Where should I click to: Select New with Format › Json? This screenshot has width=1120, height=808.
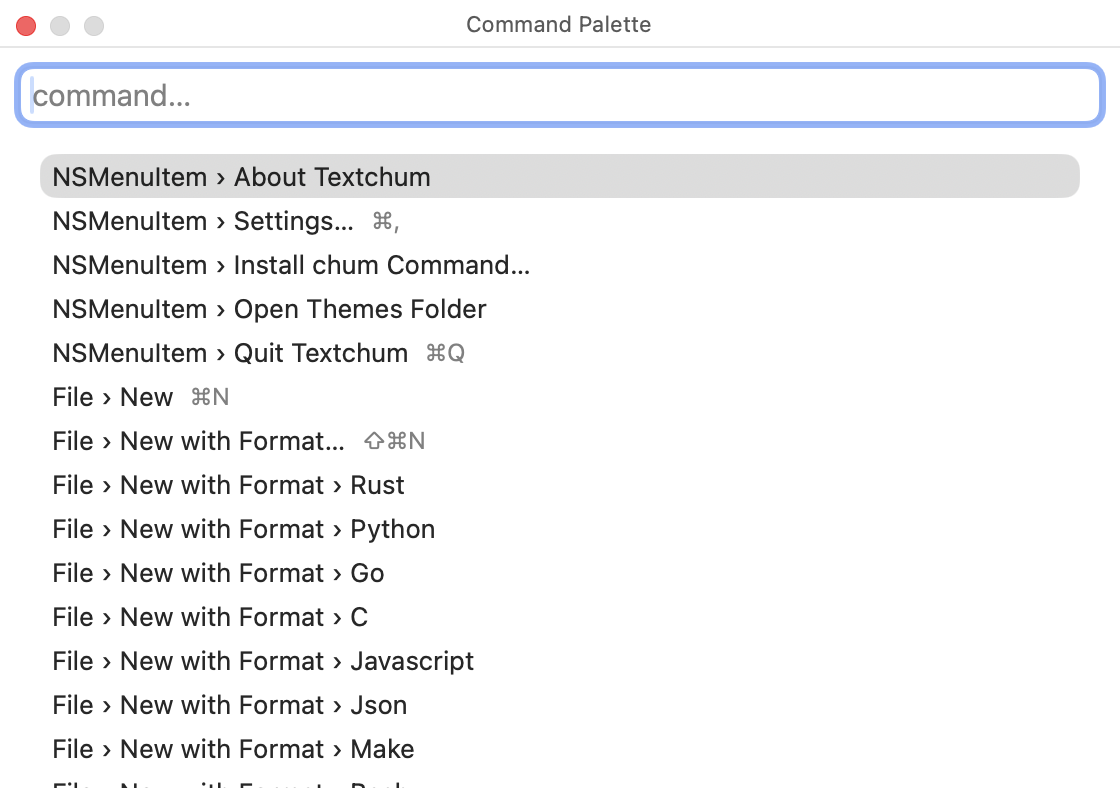coord(560,705)
